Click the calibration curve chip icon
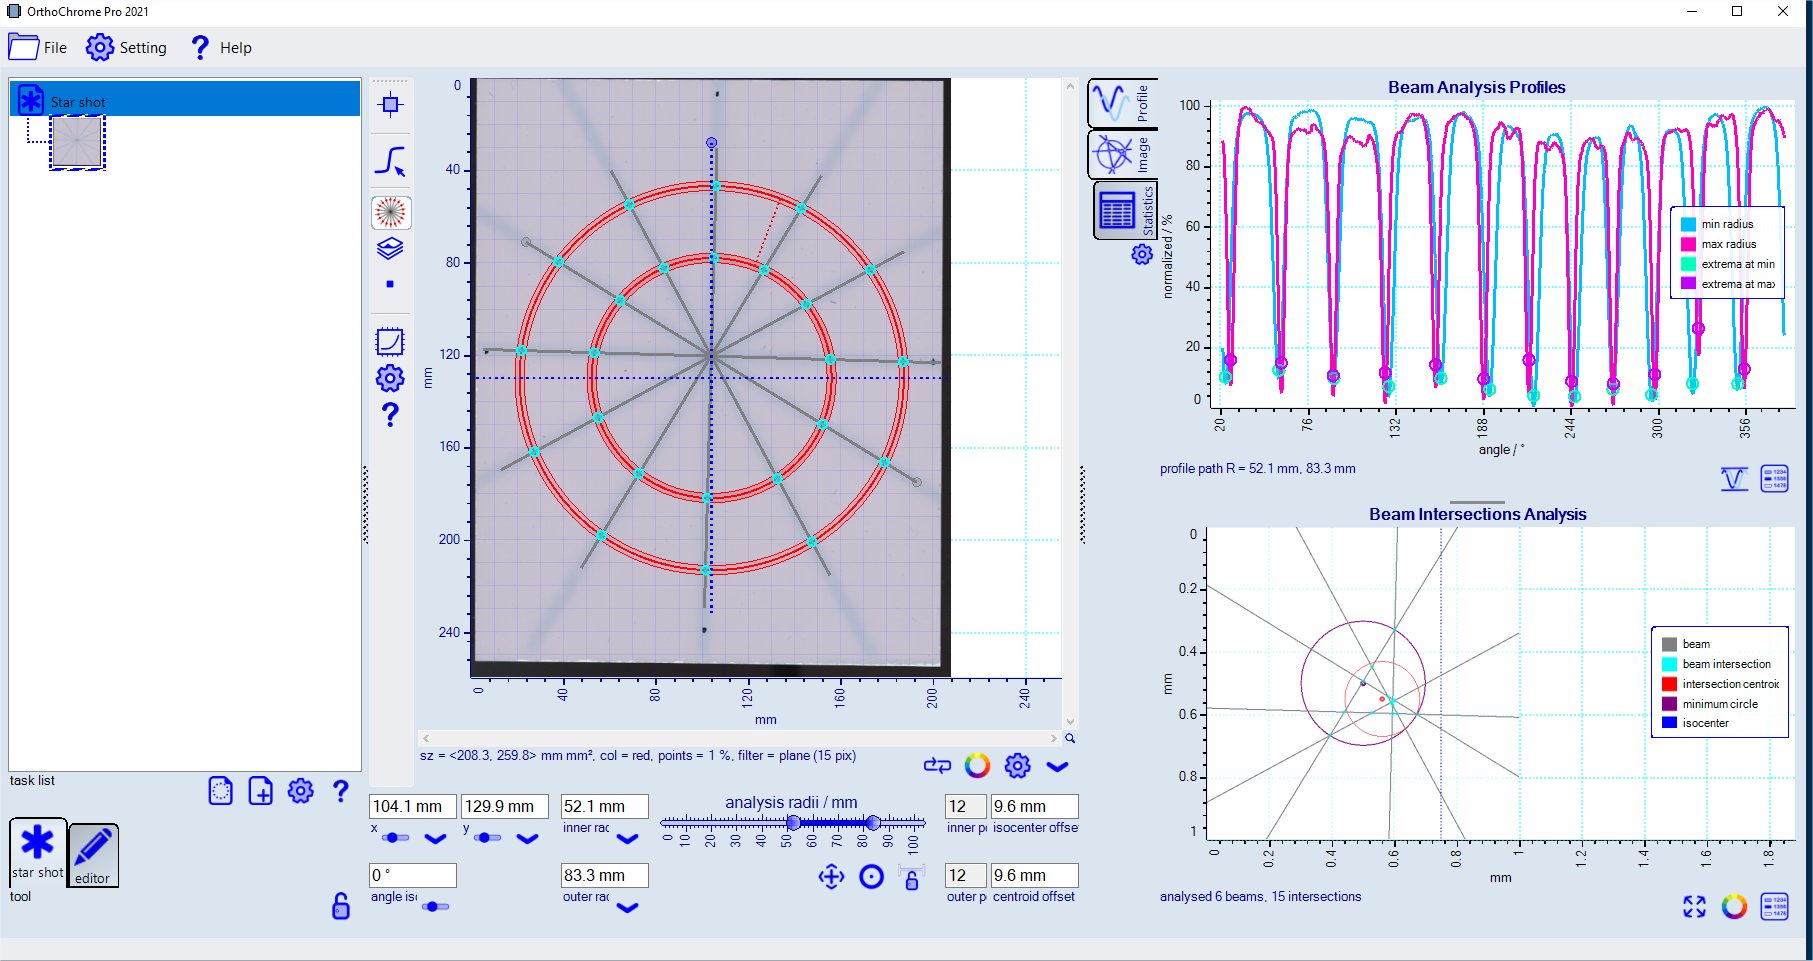Viewport: 1813px width, 961px height. pos(390,342)
